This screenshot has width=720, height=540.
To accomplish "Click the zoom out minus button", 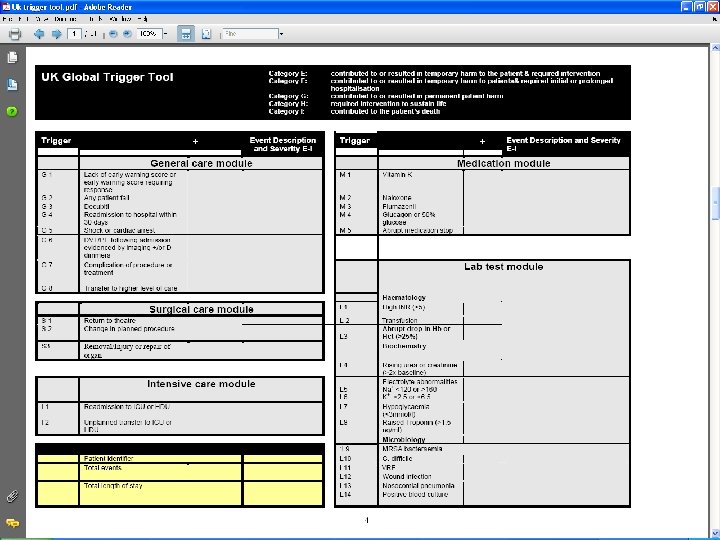I will click(113, 34).
